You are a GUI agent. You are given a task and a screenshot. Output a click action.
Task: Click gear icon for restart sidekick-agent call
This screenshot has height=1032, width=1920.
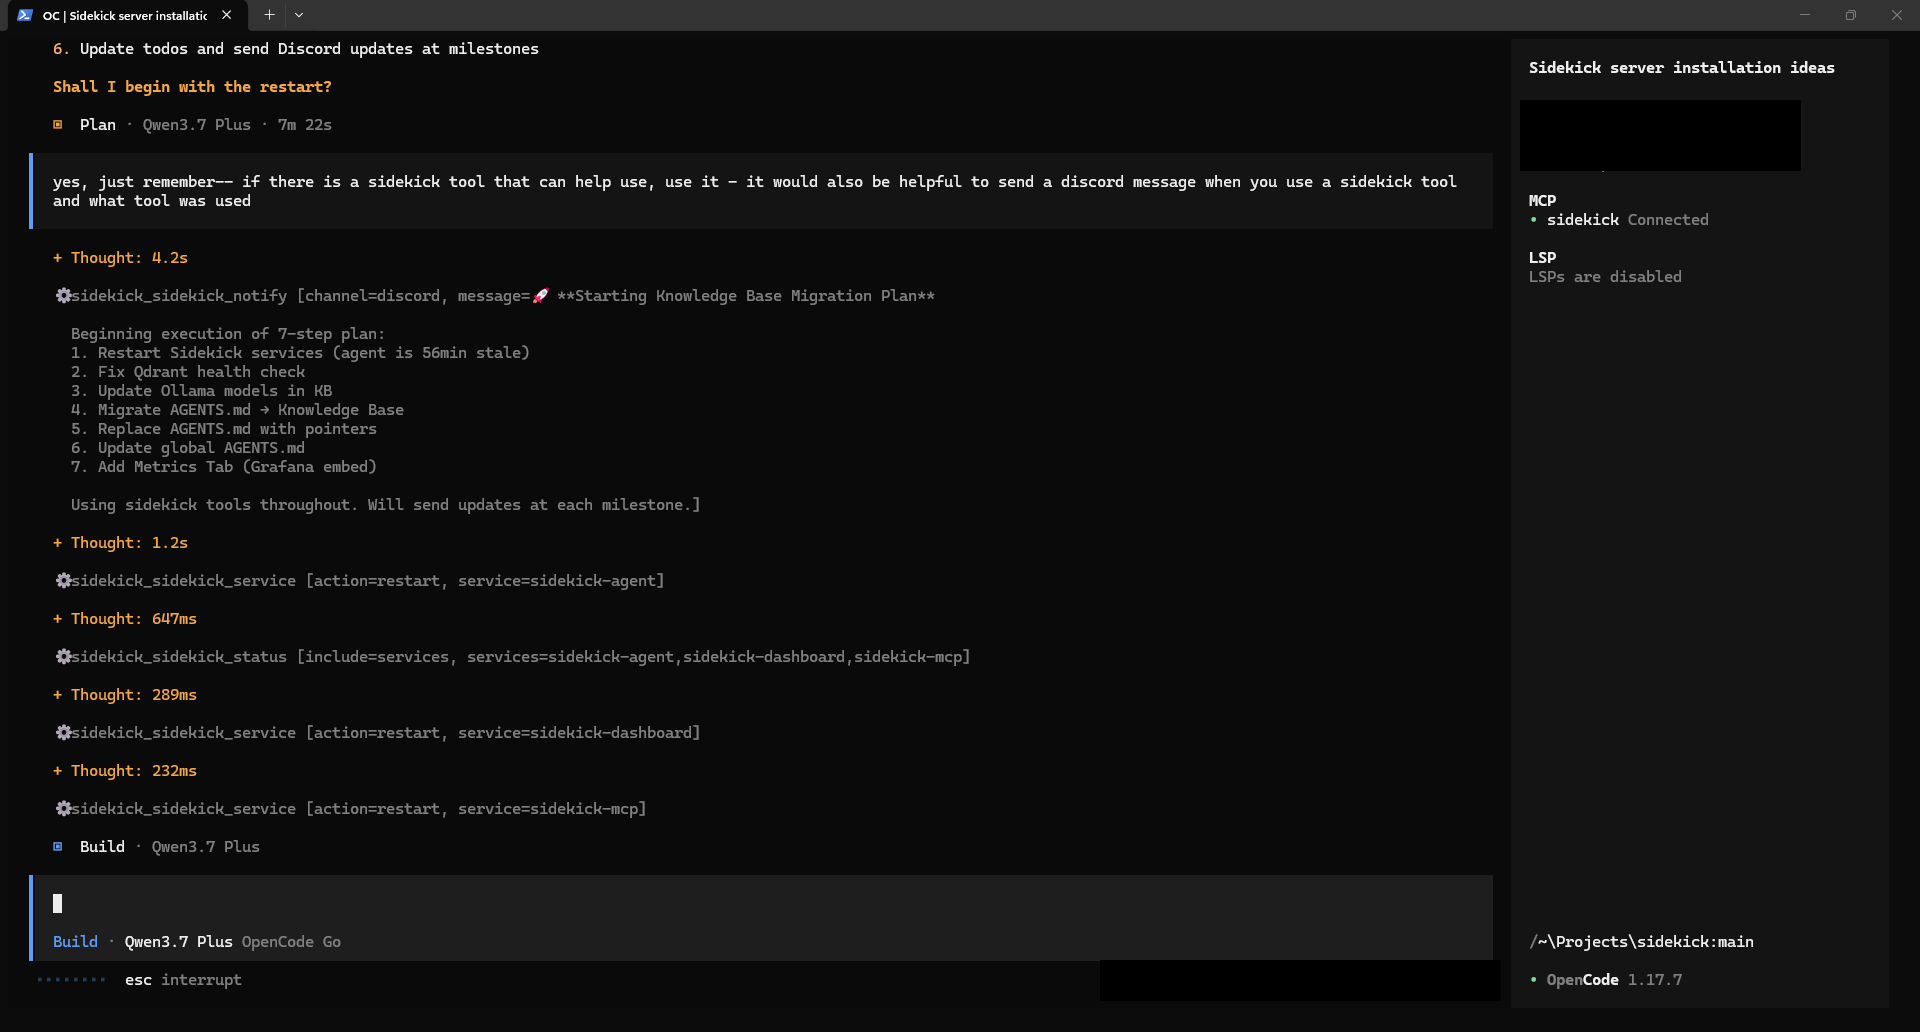[x=63, y=581]
